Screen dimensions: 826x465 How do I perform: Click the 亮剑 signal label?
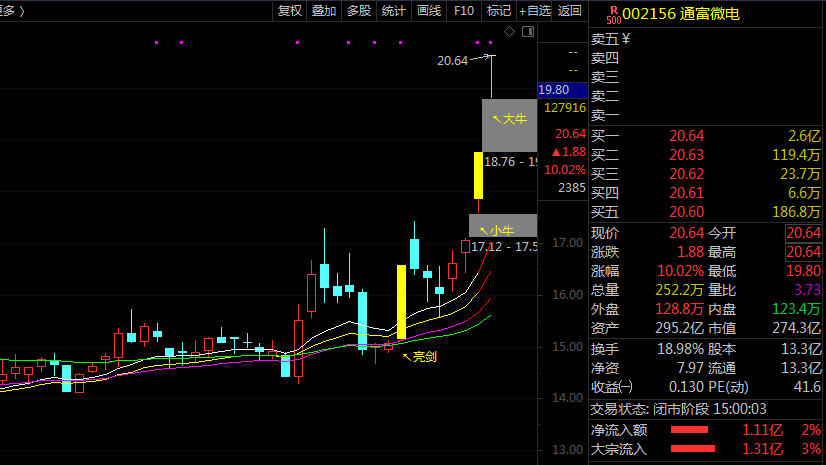(420, 357)
